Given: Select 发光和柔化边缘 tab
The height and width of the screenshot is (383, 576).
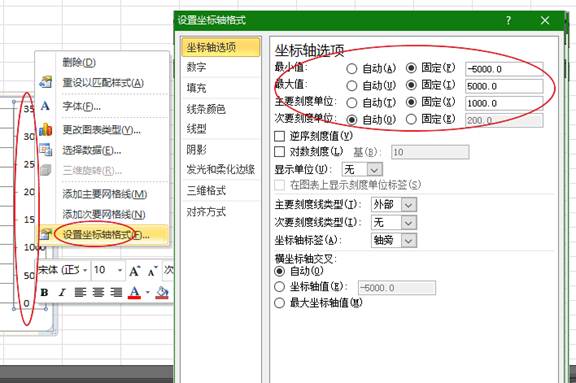Looking at the screenshot, I should tap(221, 169).
